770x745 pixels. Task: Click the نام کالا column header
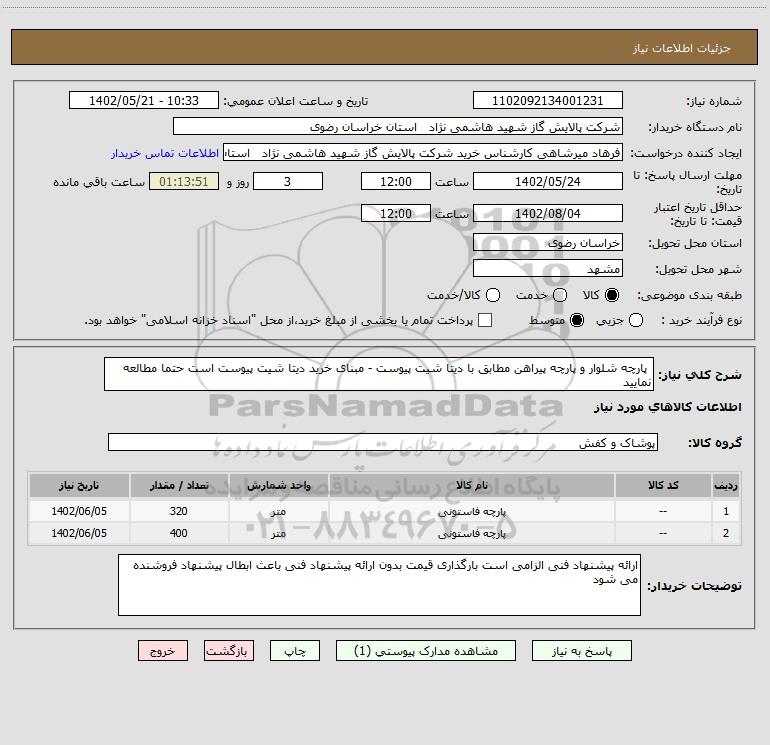[471, 485]
